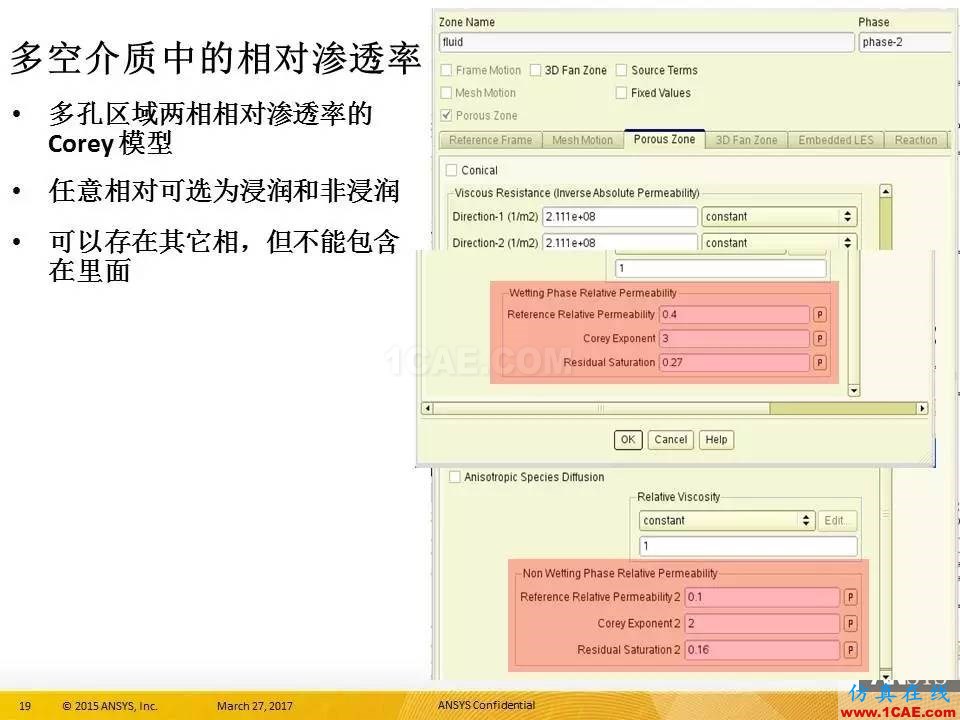
Task: Select the Porous Zone tab
Action: click(664, 140)
